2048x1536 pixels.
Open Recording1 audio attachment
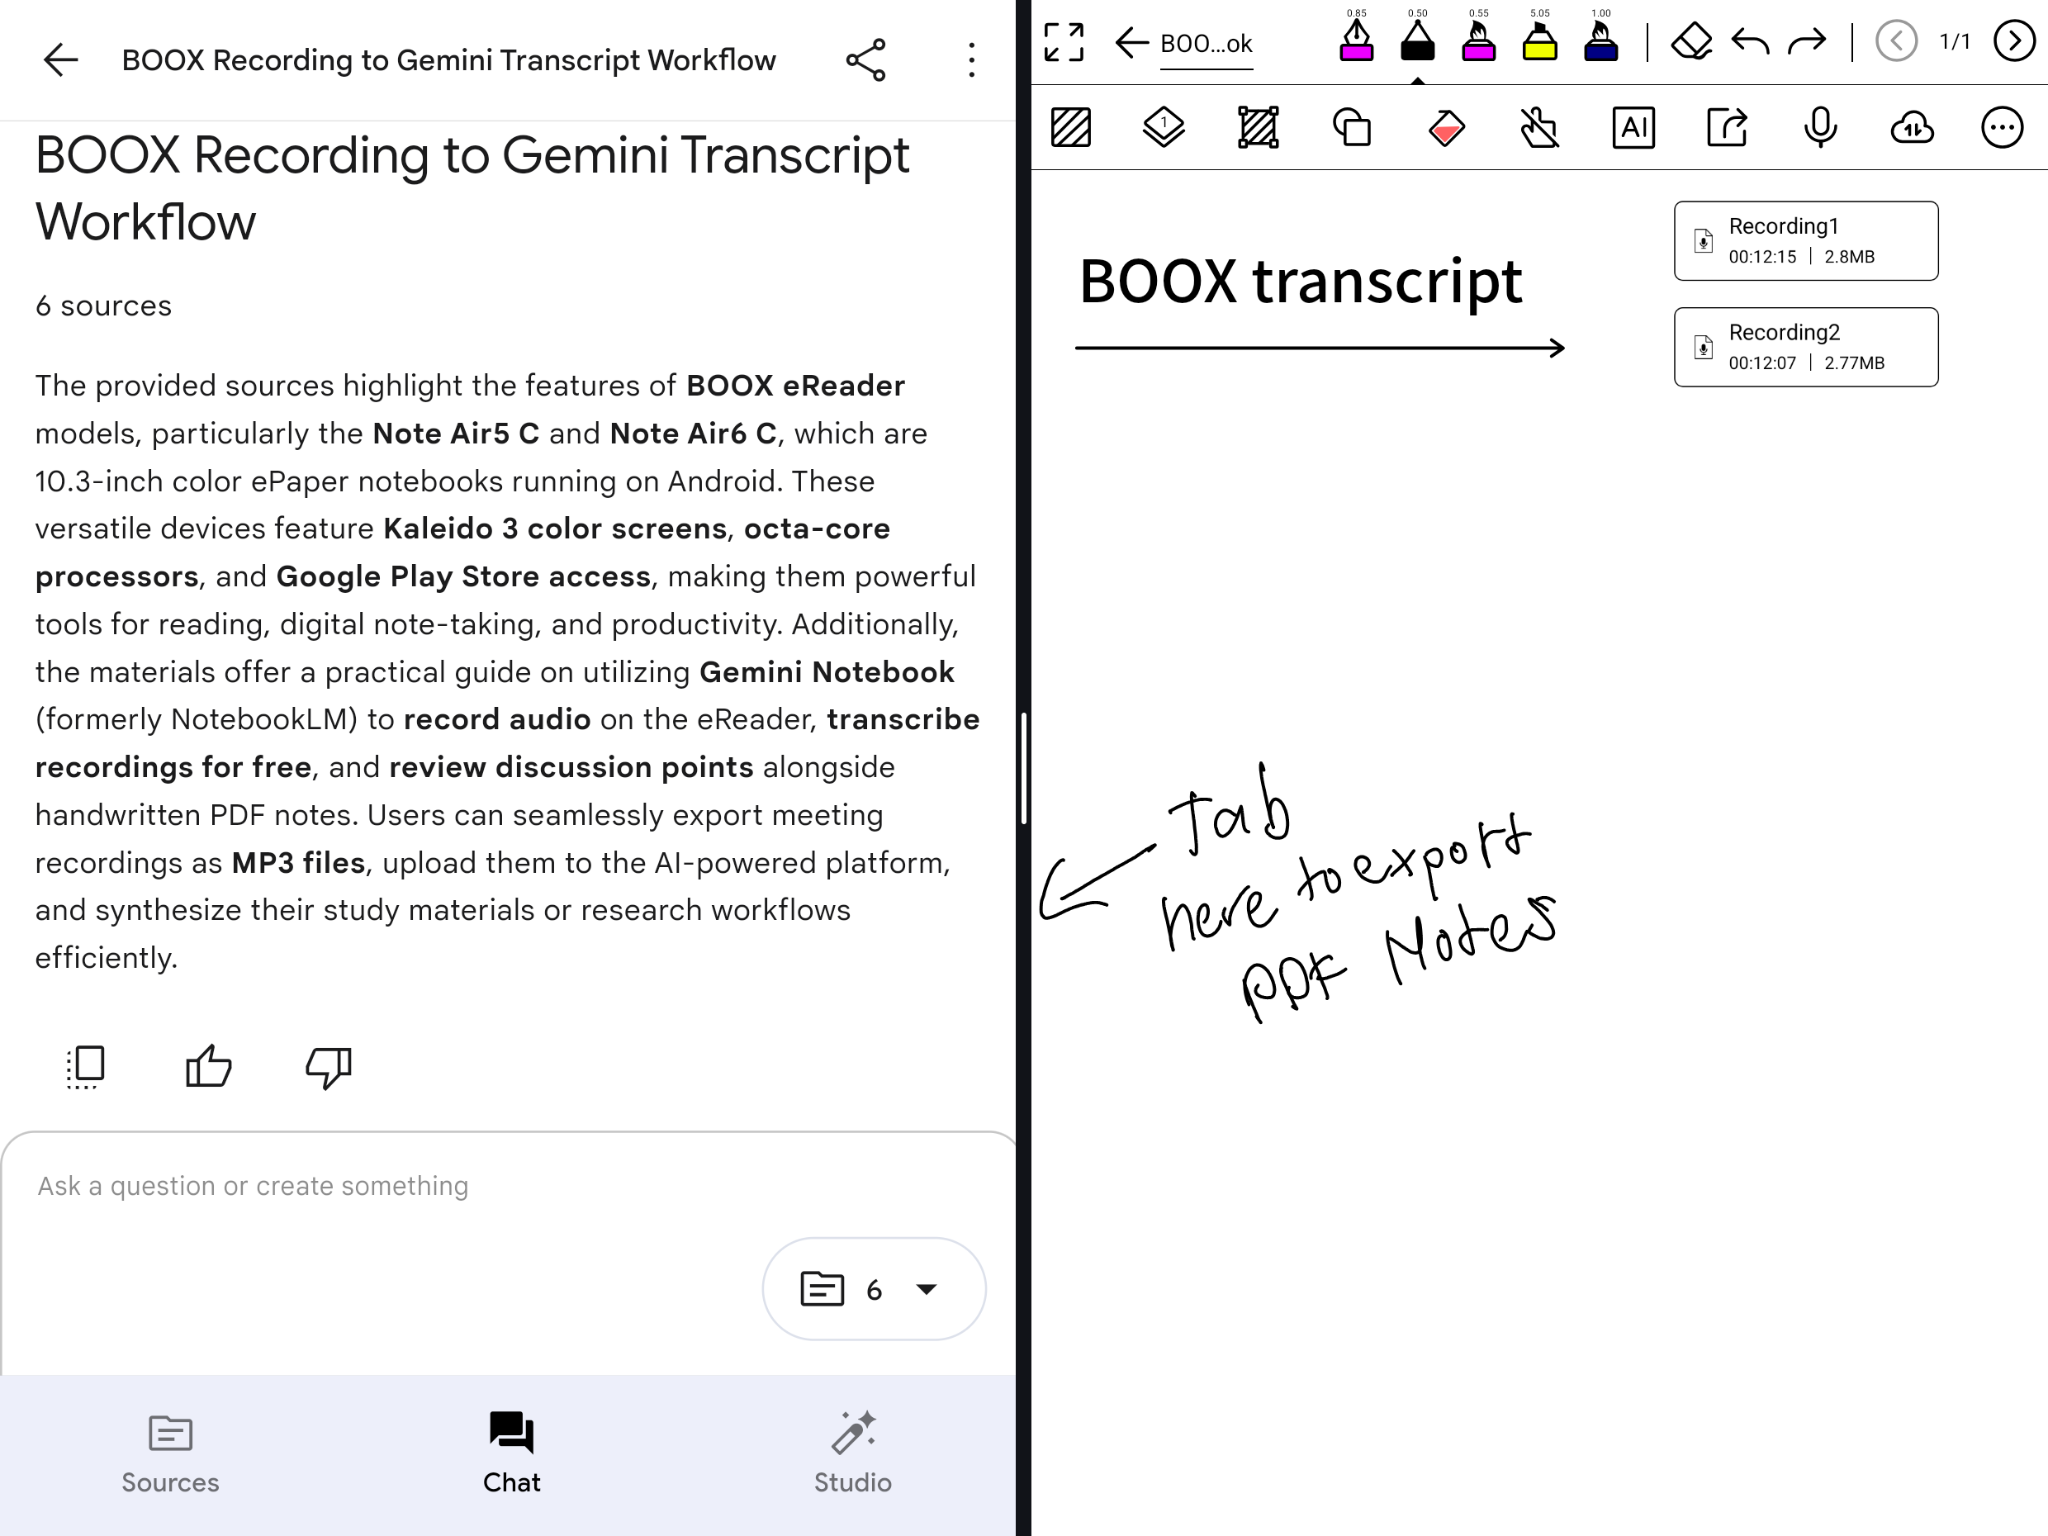[1806, 241]
